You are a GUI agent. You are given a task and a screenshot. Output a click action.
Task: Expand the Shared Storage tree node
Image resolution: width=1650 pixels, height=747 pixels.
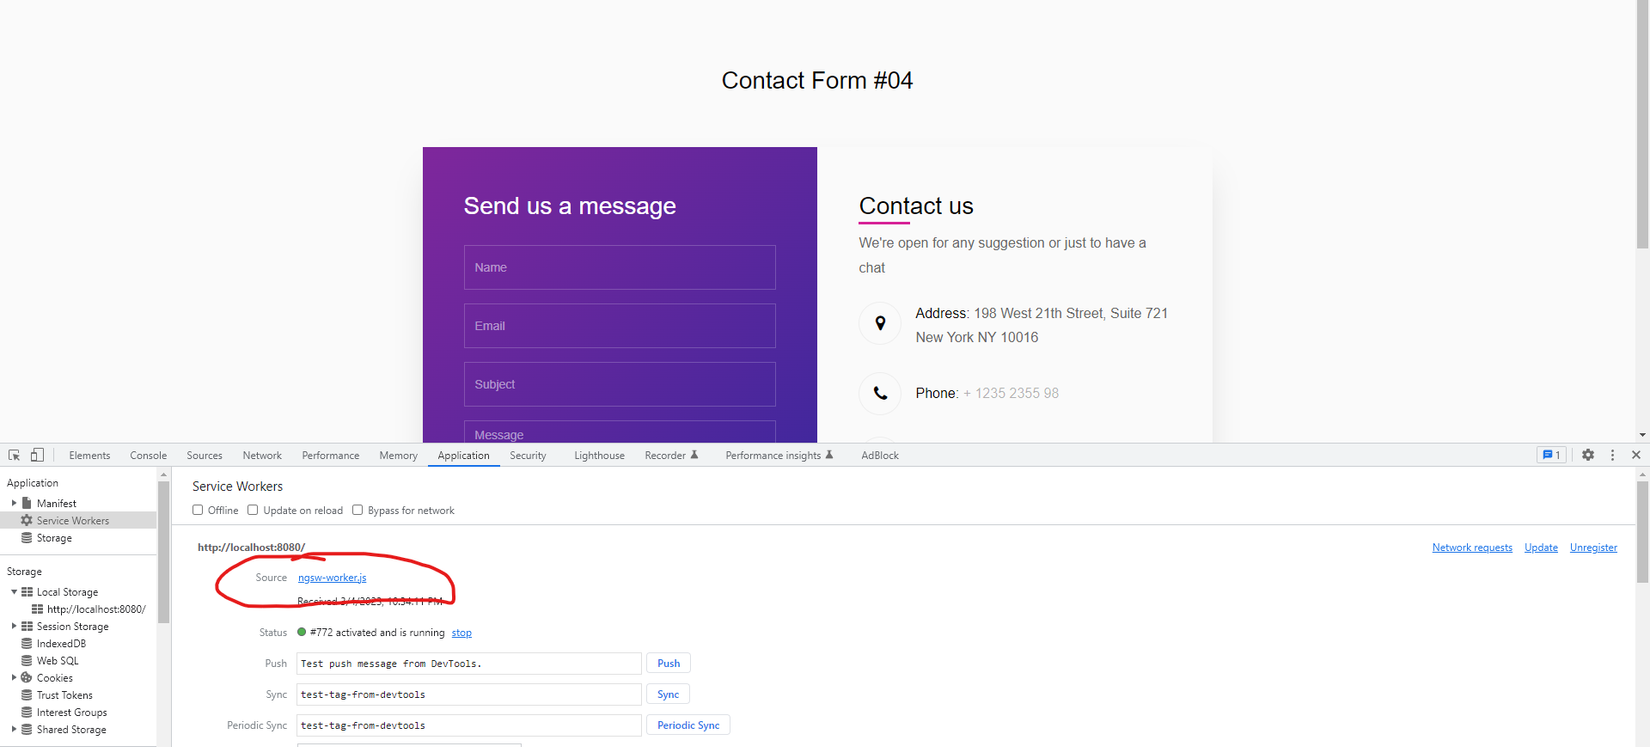pyautogui.click(x=14, y=729)
